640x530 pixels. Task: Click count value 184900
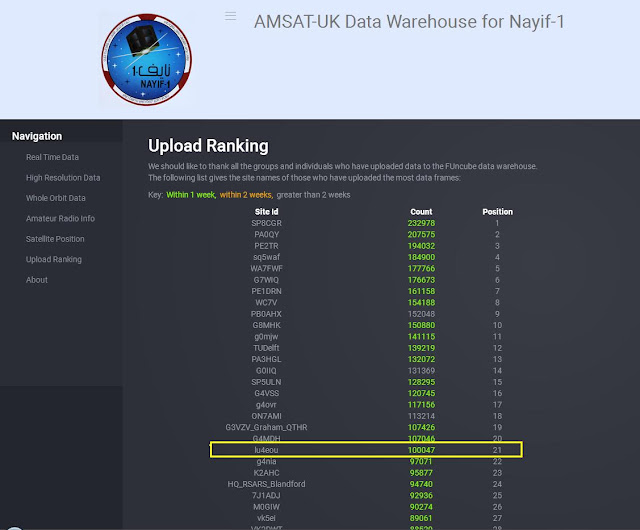[x=421, y=257]
